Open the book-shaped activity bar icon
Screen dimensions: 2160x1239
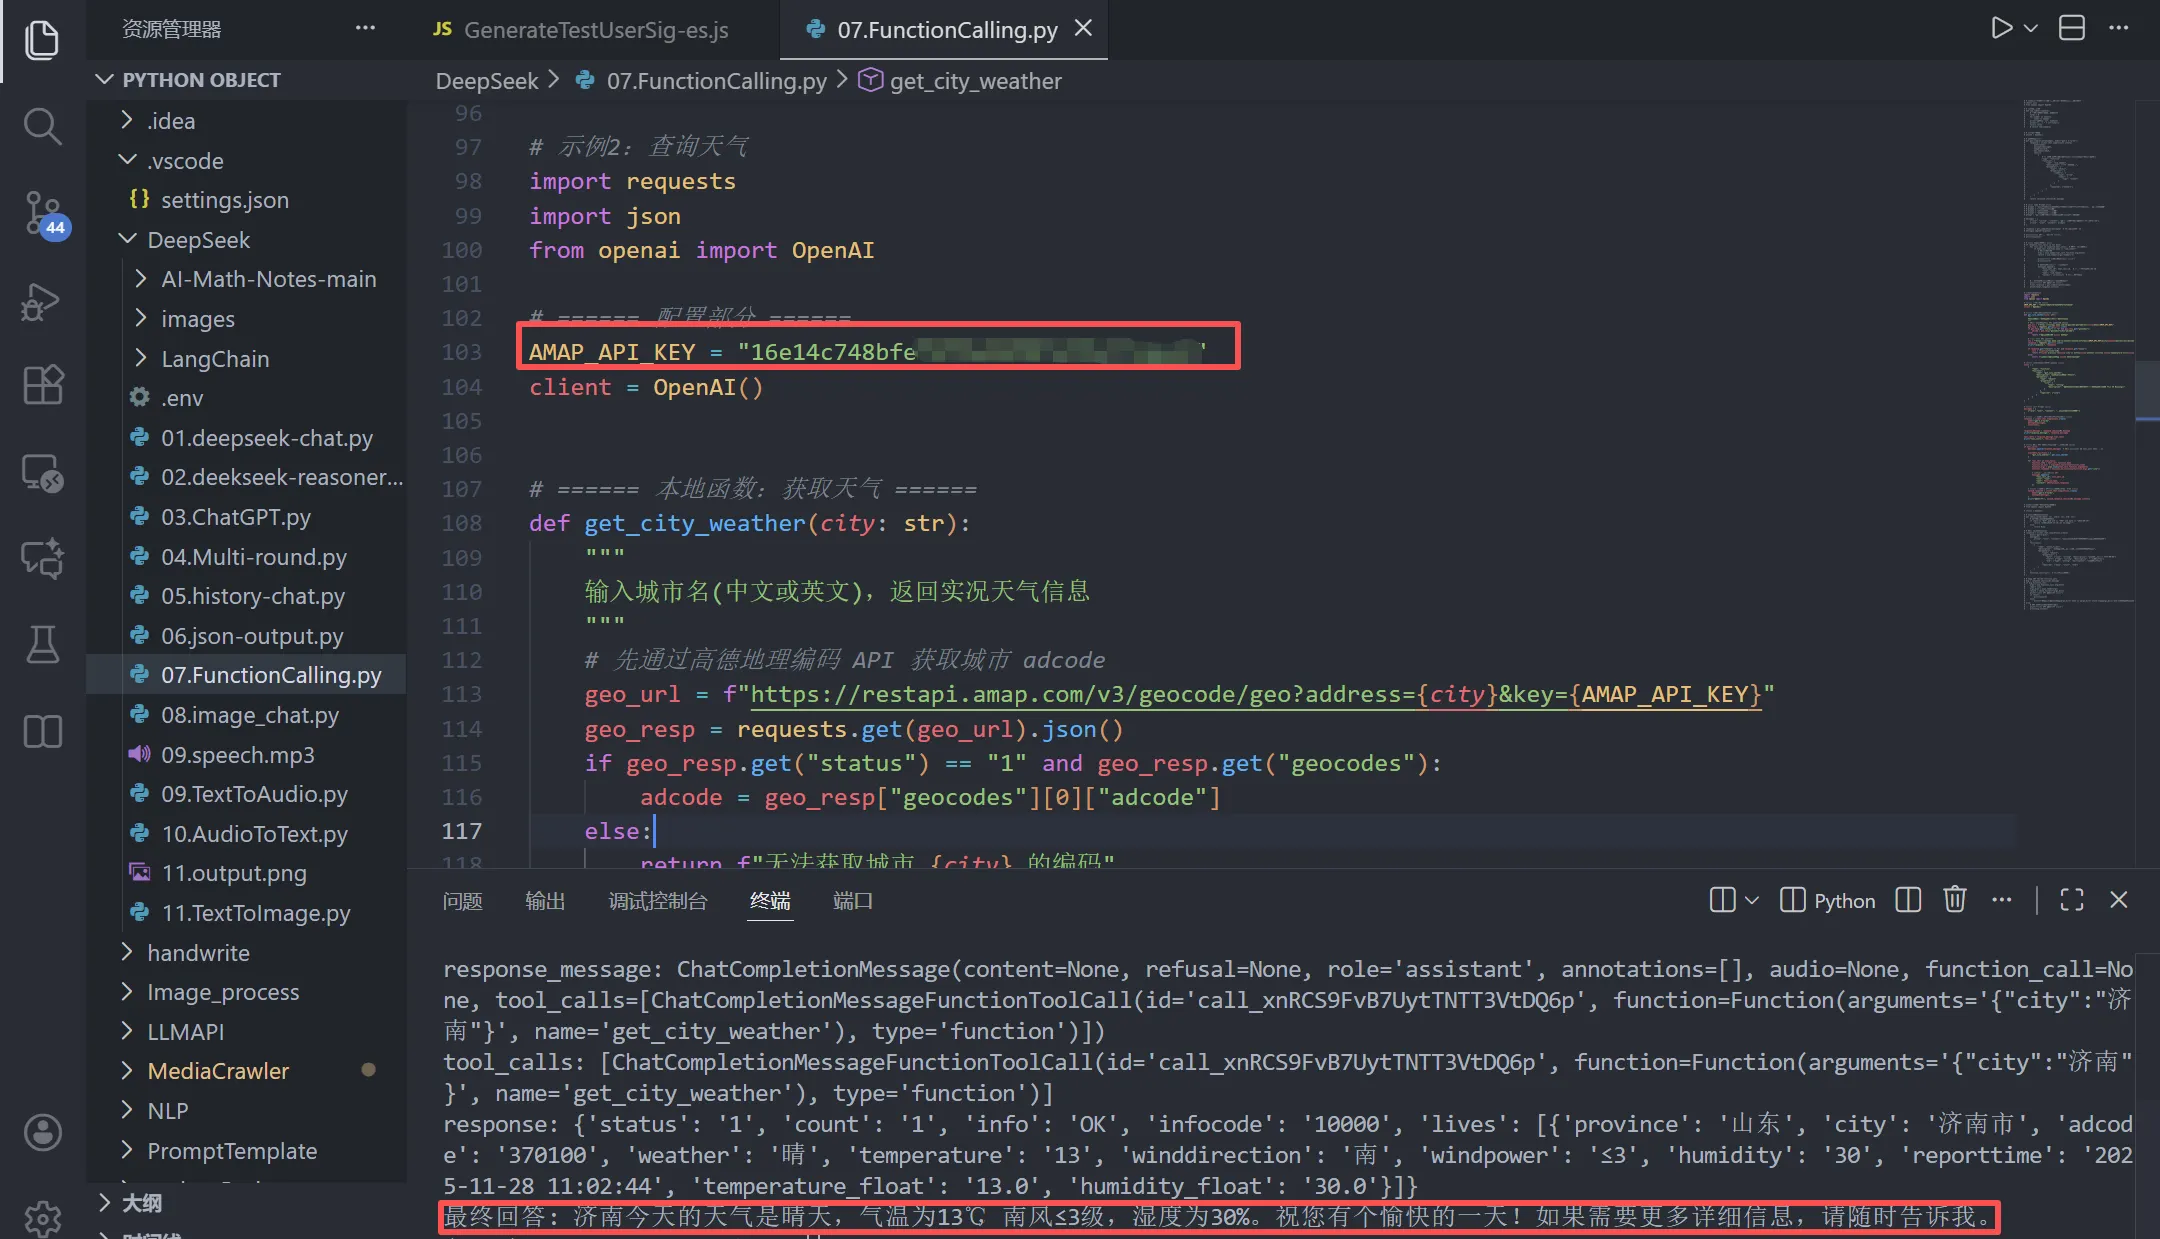[x=42, y=731]
